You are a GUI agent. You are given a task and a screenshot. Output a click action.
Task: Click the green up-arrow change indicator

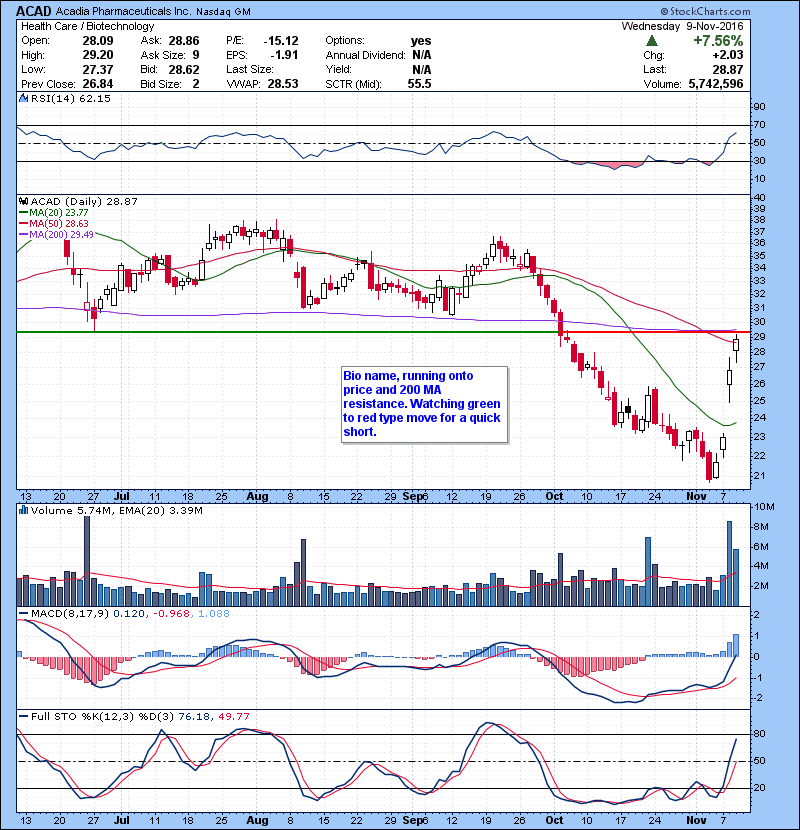coord(652,40)
